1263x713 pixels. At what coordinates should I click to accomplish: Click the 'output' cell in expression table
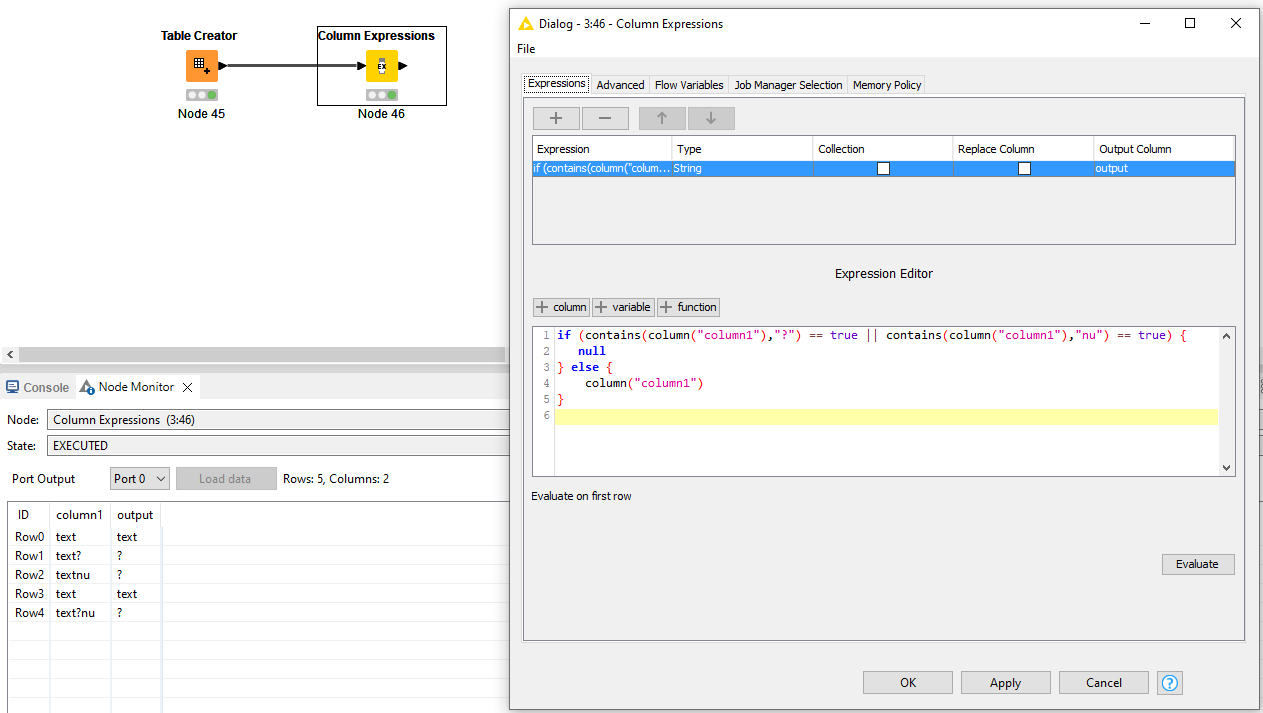tap(1164, 169)
